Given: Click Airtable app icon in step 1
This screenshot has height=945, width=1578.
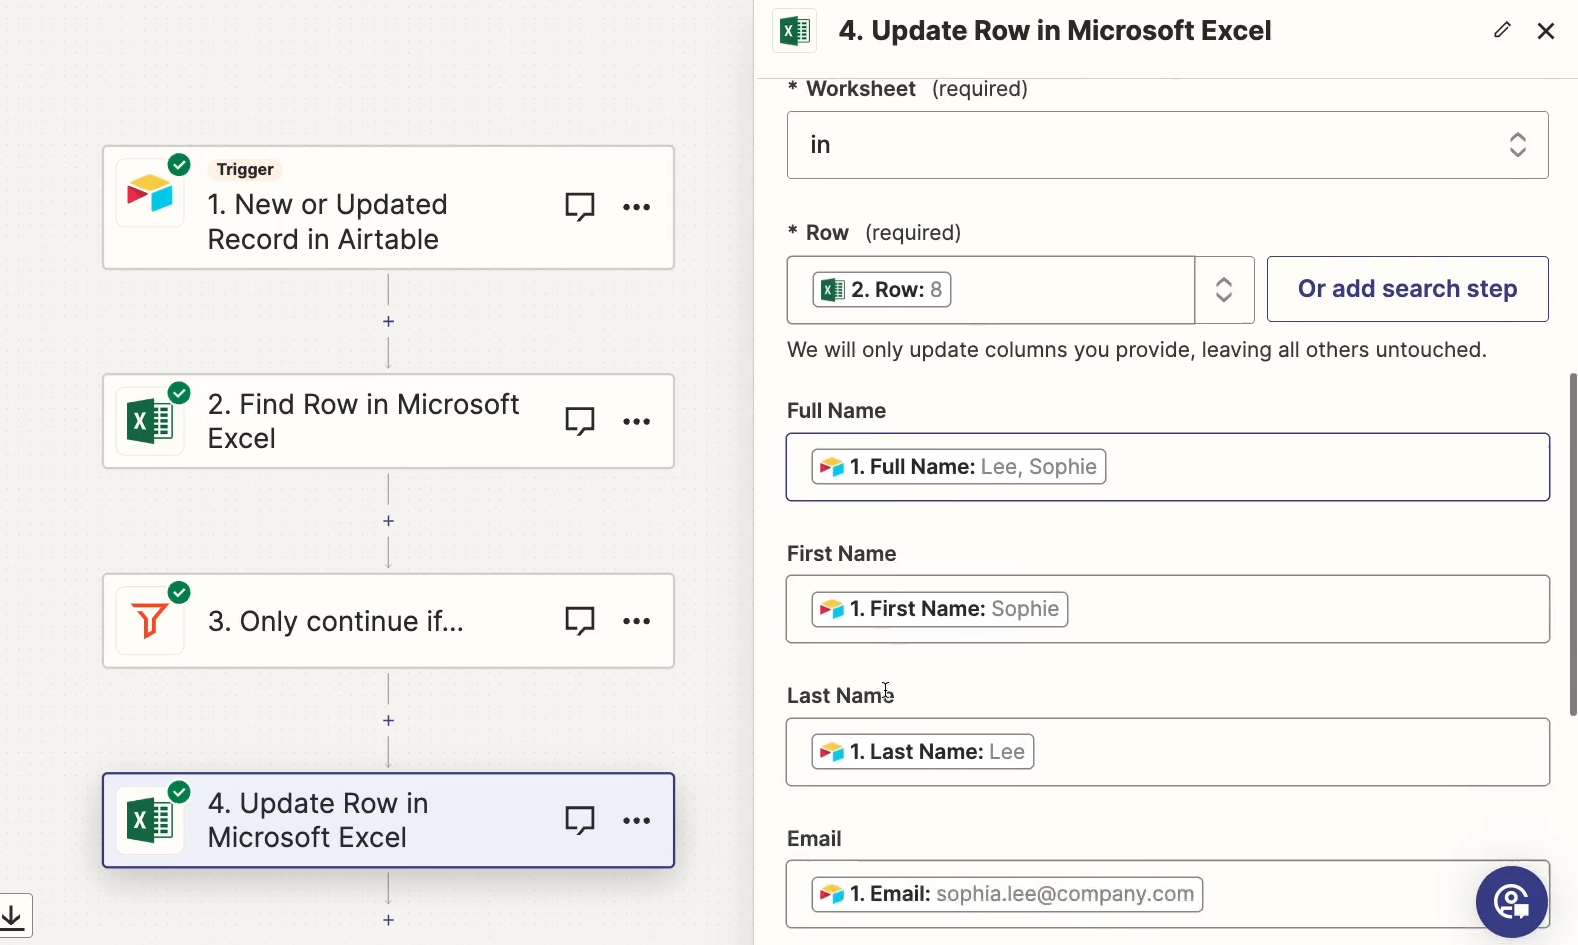Looking at the screenshot, I should 150,193.
